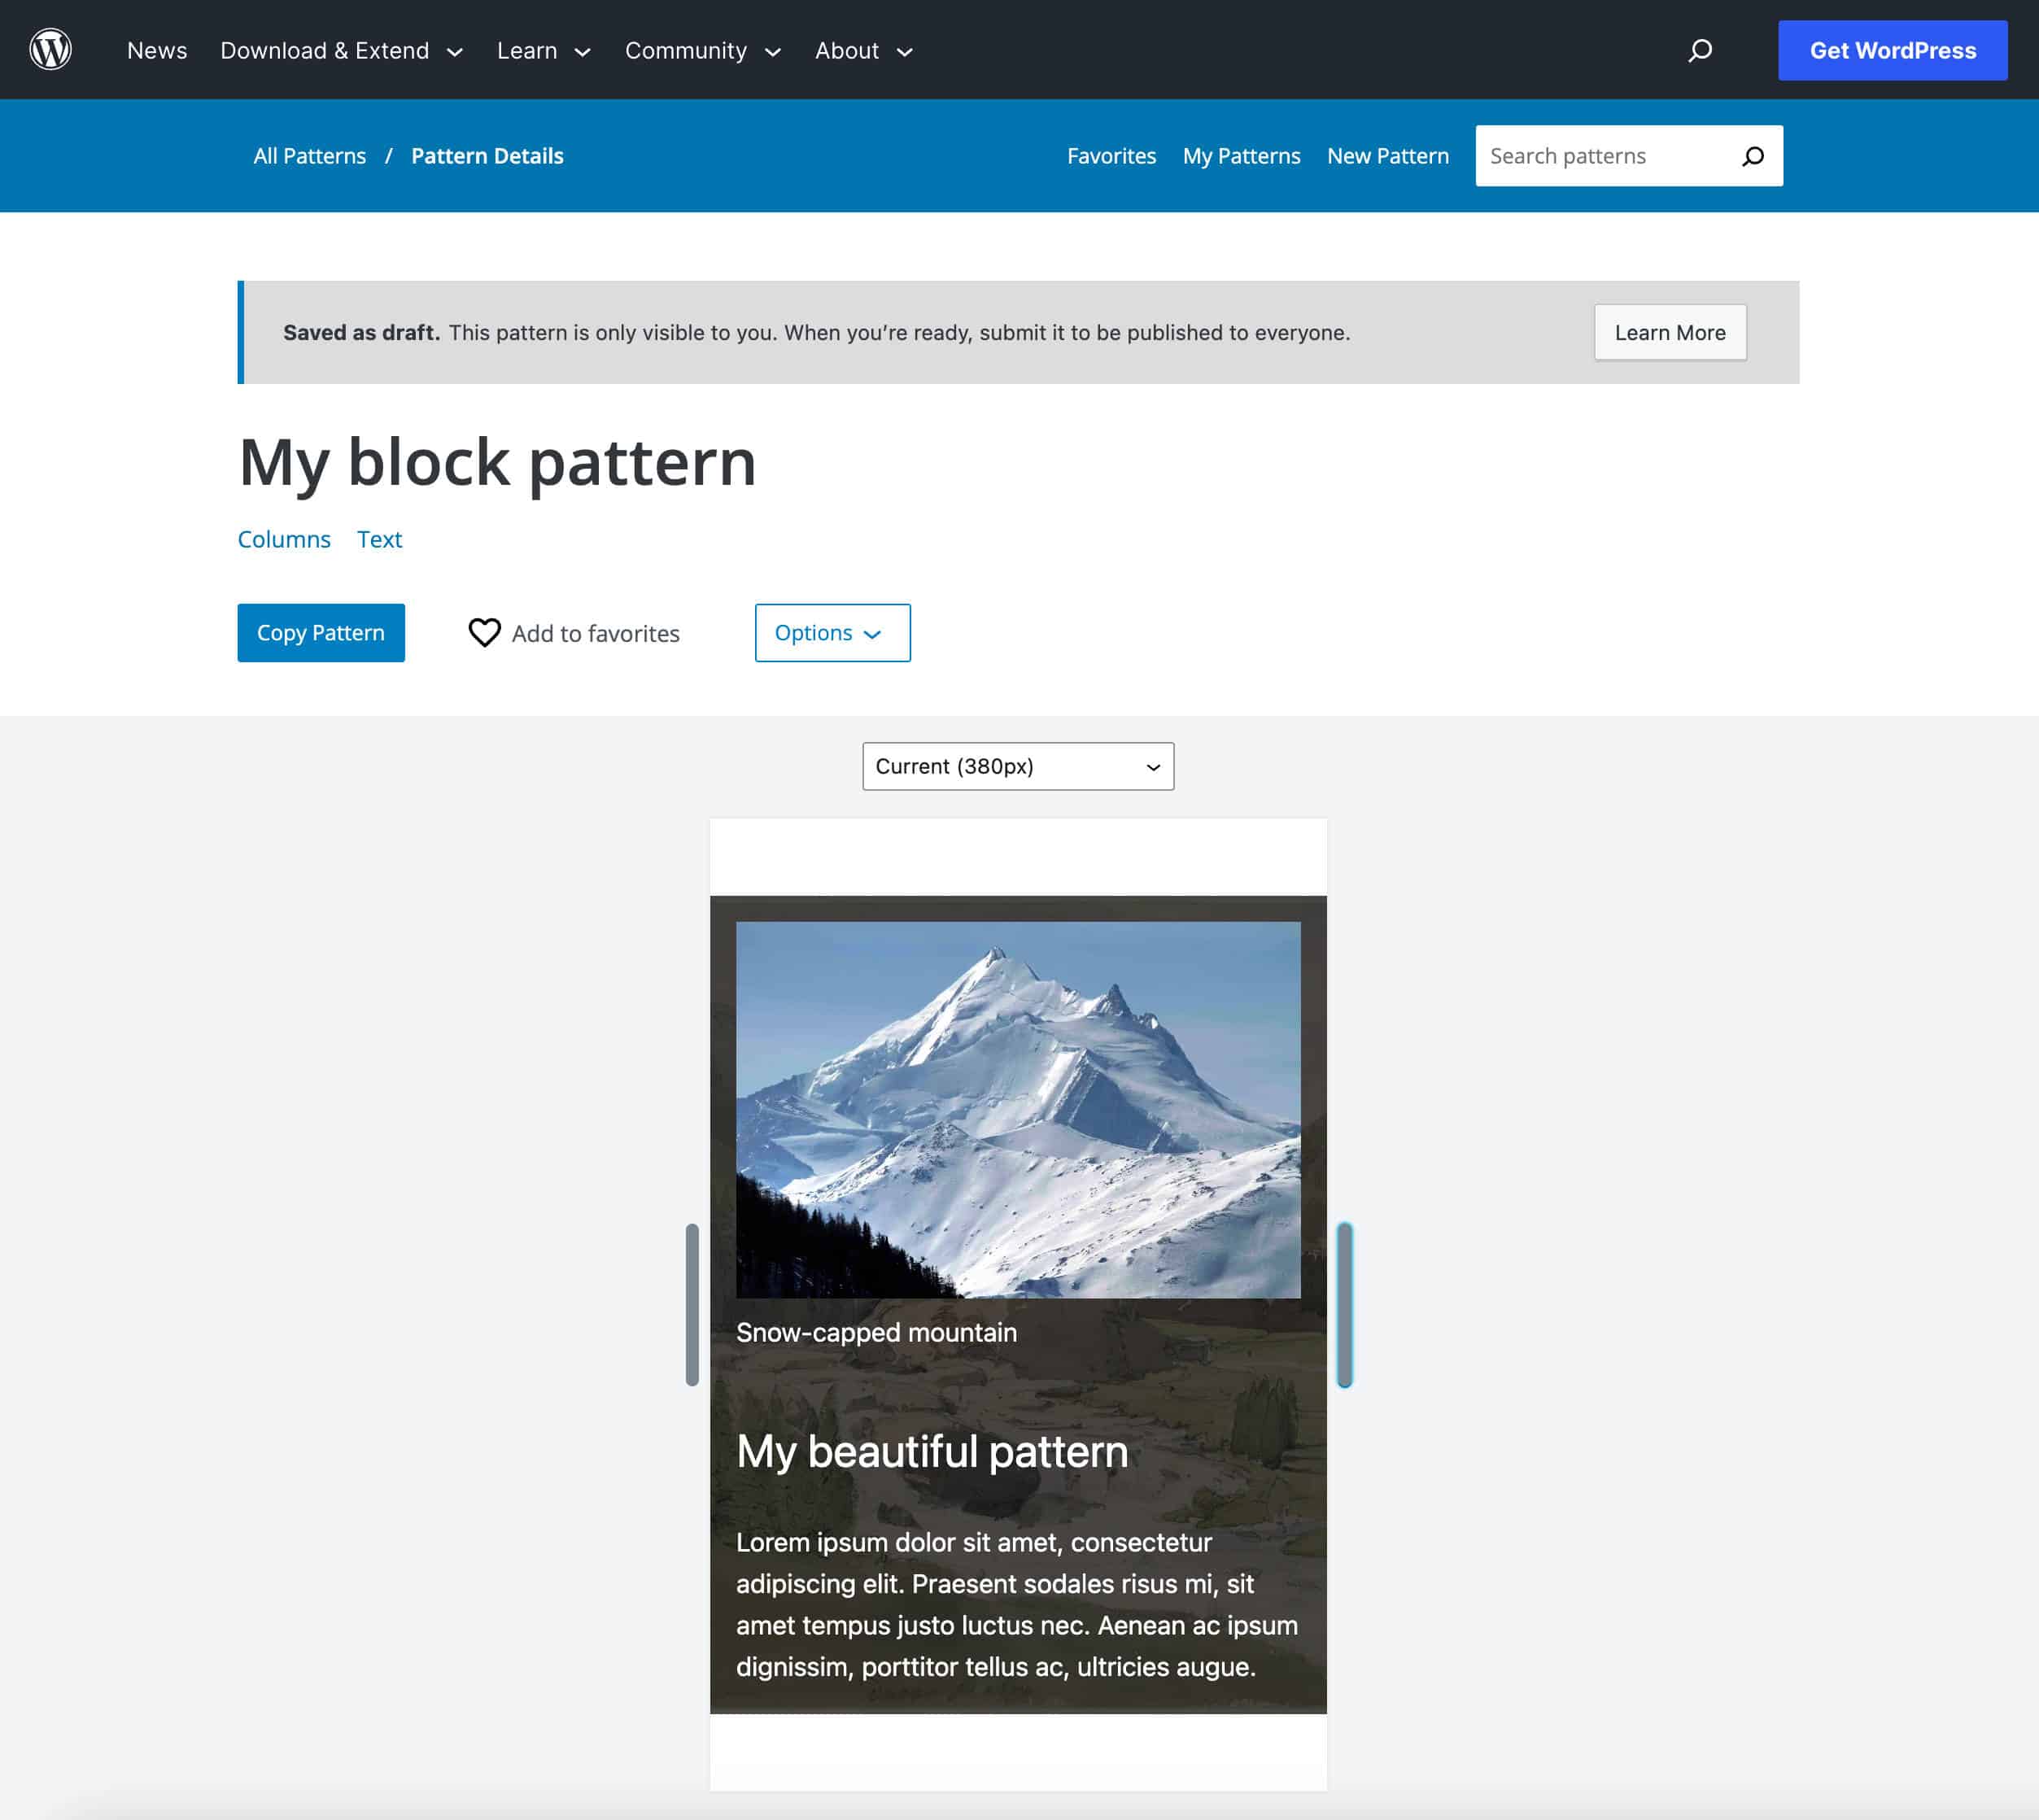Select the Favorites tab
The image size is (2039, 1820).
(1113, 156)
